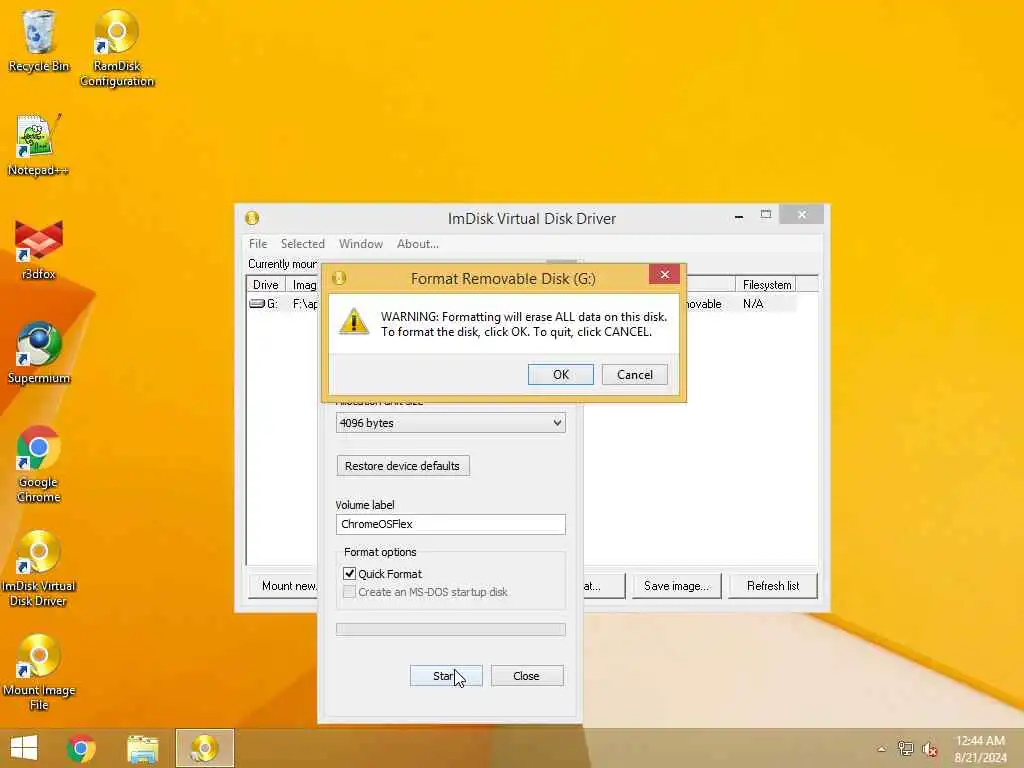Click the muted volume tray icon

[930, 749]
